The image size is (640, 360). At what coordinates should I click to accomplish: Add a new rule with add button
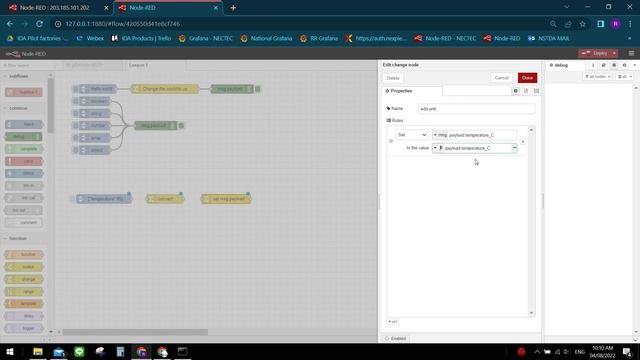pos(393,322)
